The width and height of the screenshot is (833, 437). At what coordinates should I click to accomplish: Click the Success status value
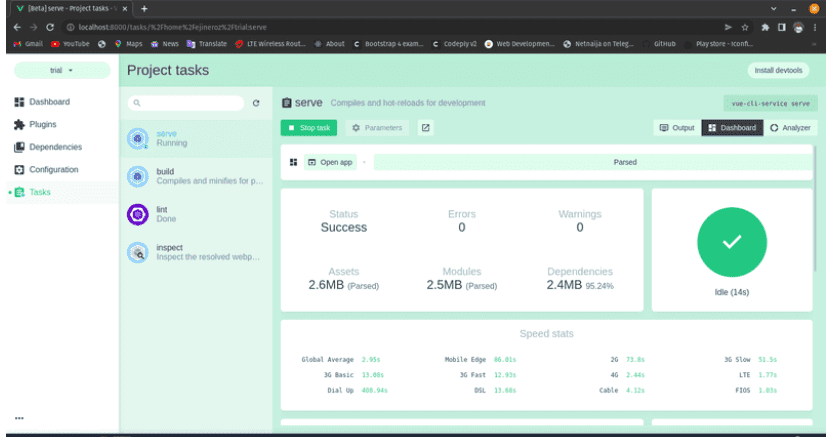coord(344,227)
